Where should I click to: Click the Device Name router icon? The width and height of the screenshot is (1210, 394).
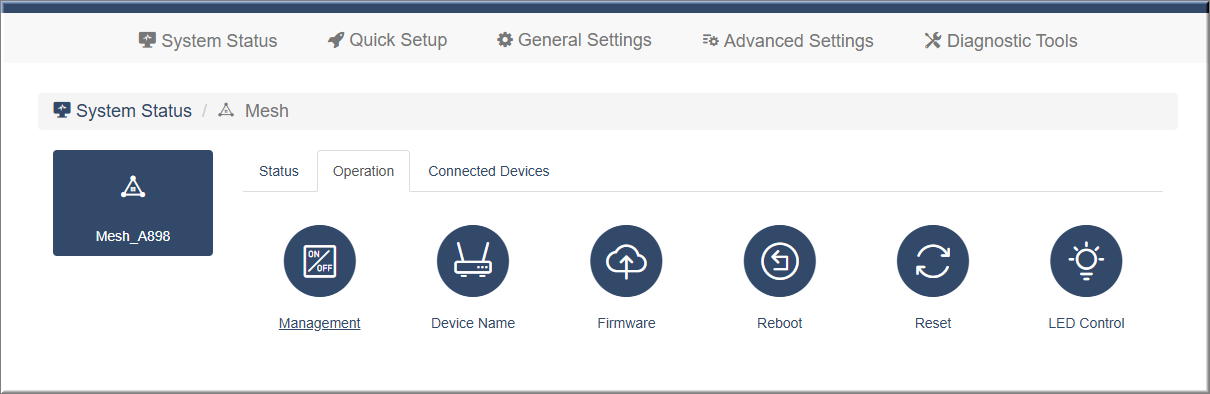point(473,261)
